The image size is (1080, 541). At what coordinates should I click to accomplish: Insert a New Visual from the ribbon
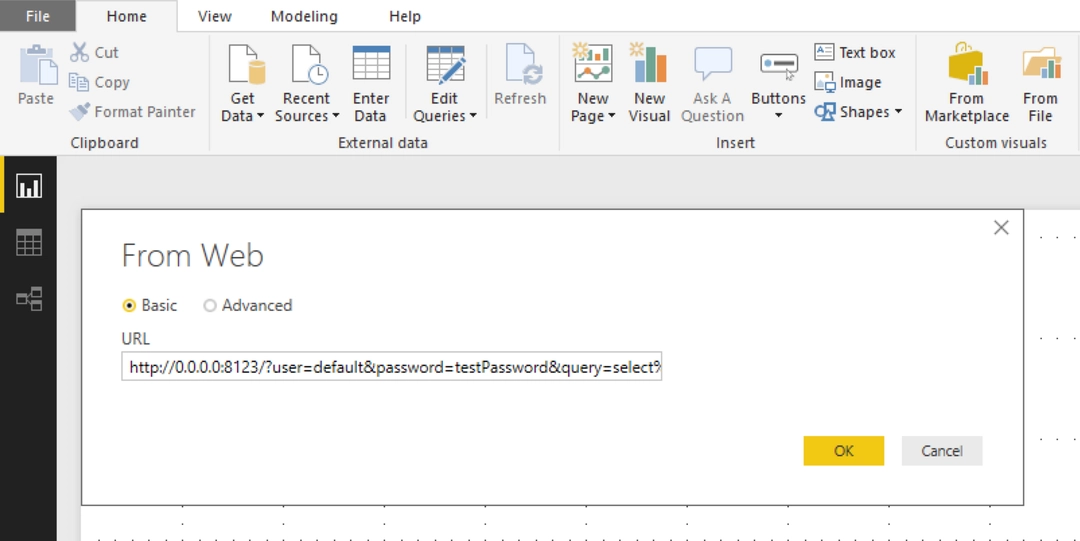650,83
